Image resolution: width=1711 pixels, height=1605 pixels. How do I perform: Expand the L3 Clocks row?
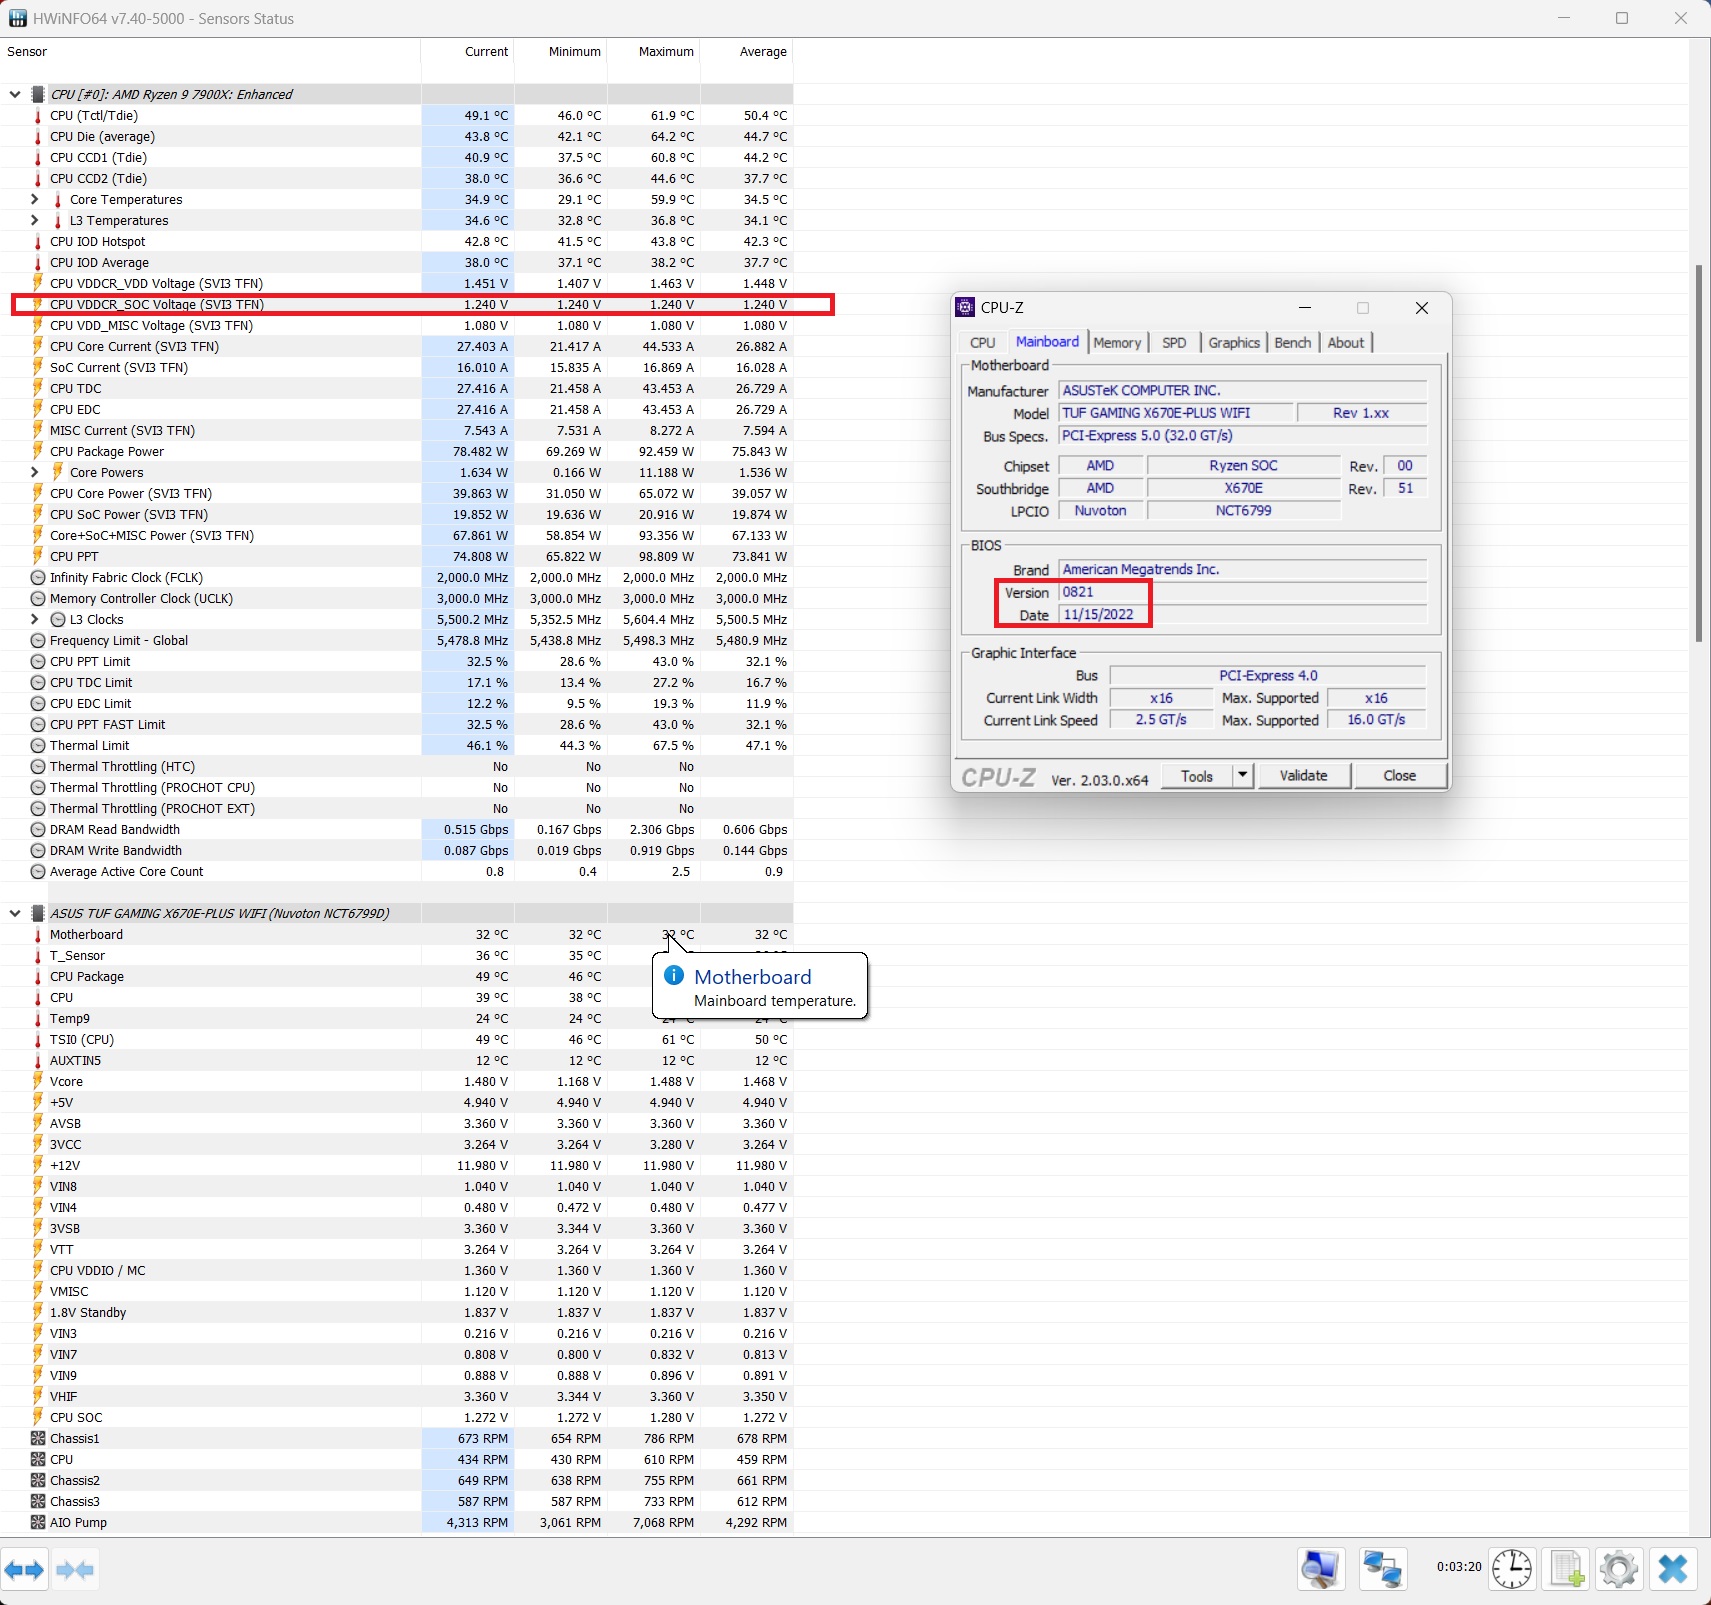coord(35,619)
